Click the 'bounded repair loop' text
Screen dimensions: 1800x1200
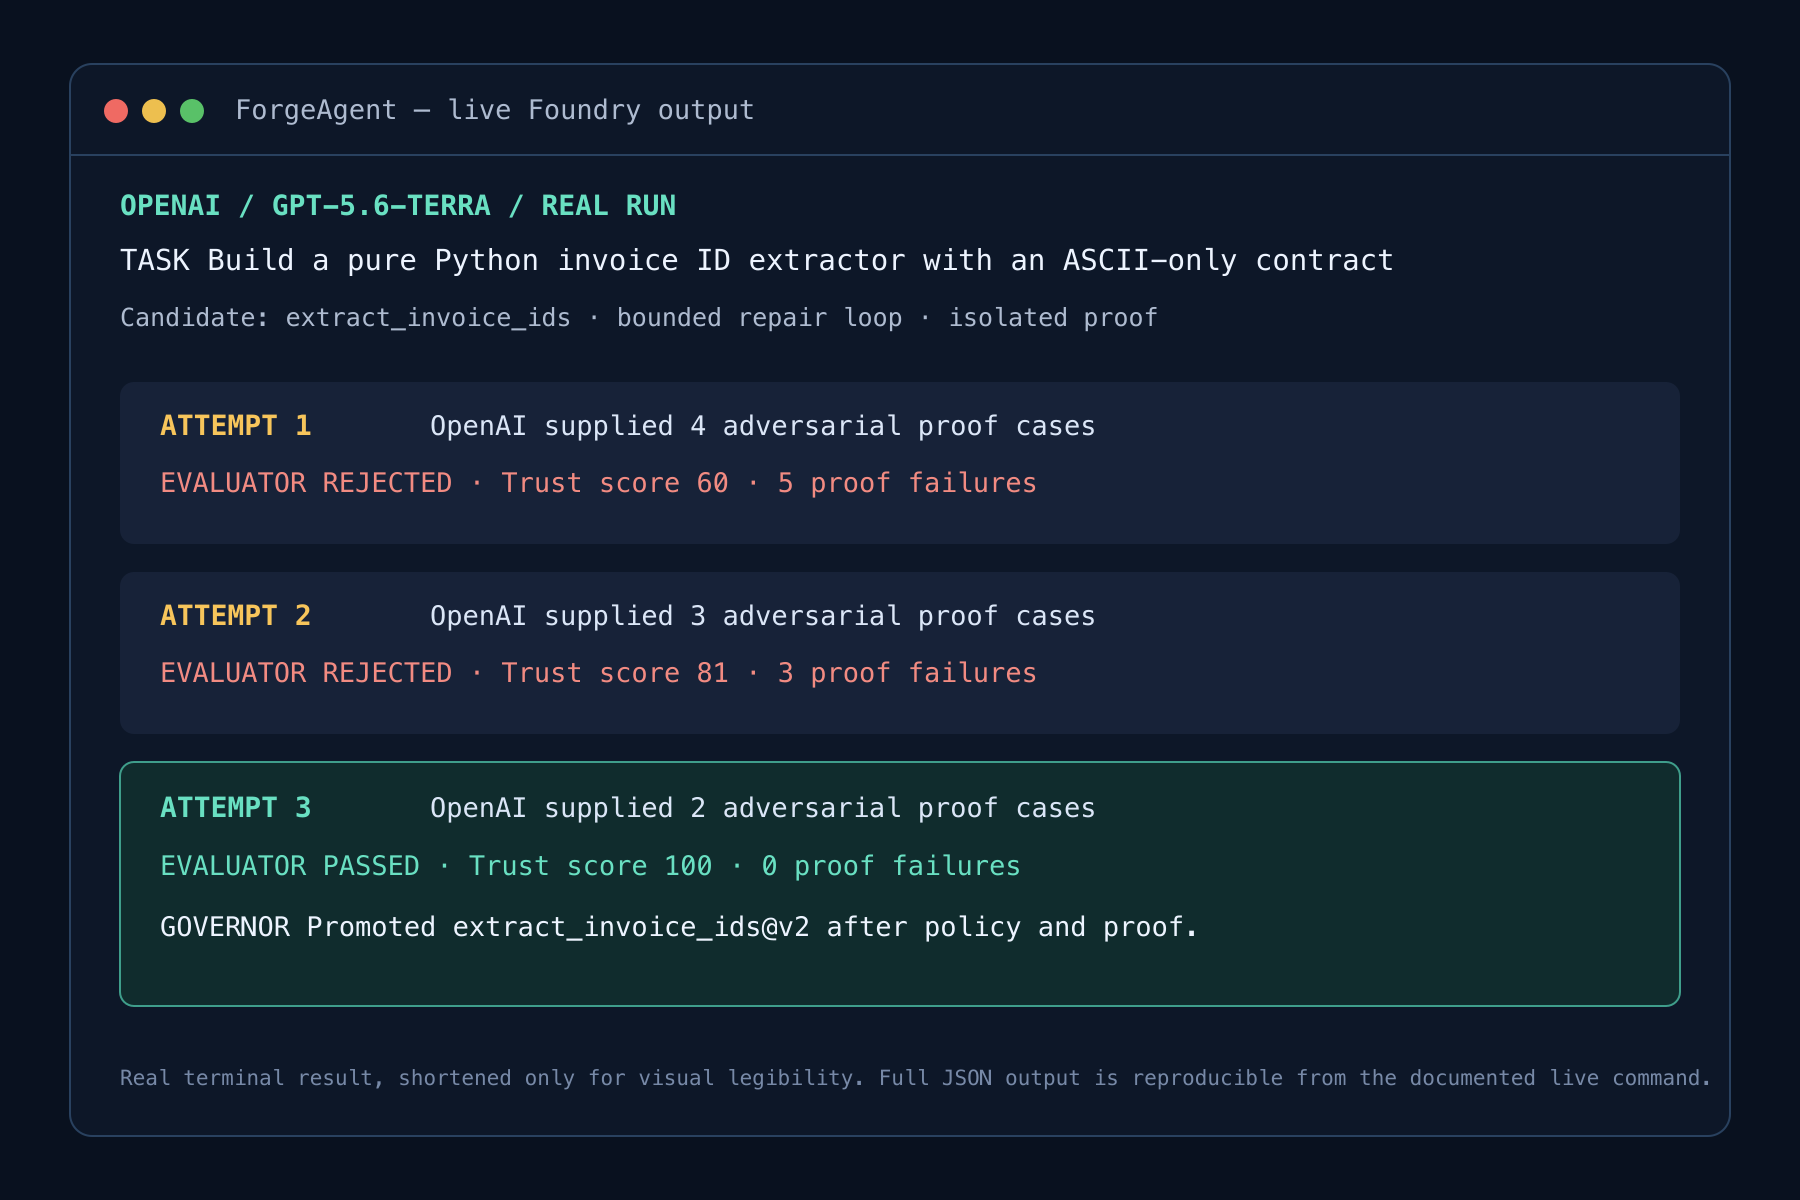point(759,318)
